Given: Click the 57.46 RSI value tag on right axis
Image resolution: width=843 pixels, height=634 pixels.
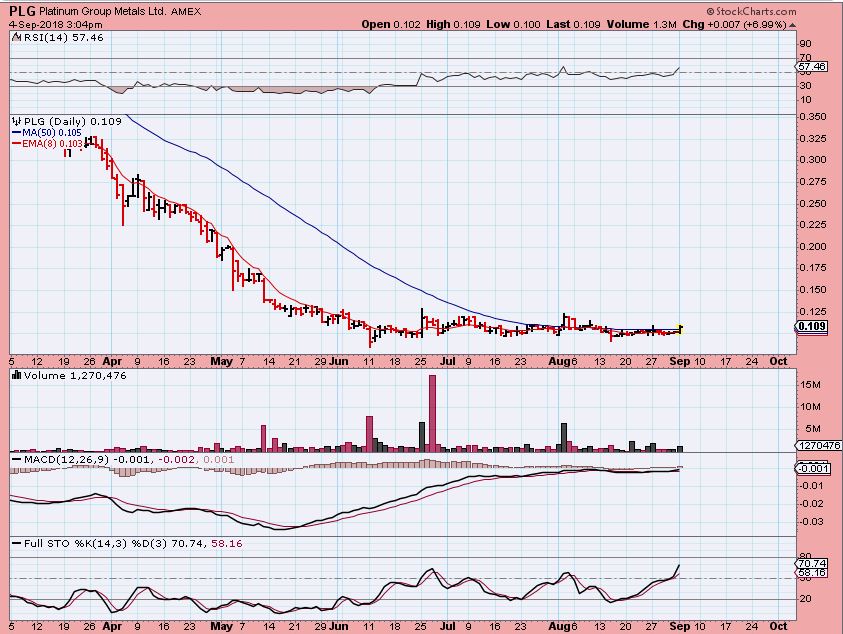Looking at the screenshot, I should 812,67.
